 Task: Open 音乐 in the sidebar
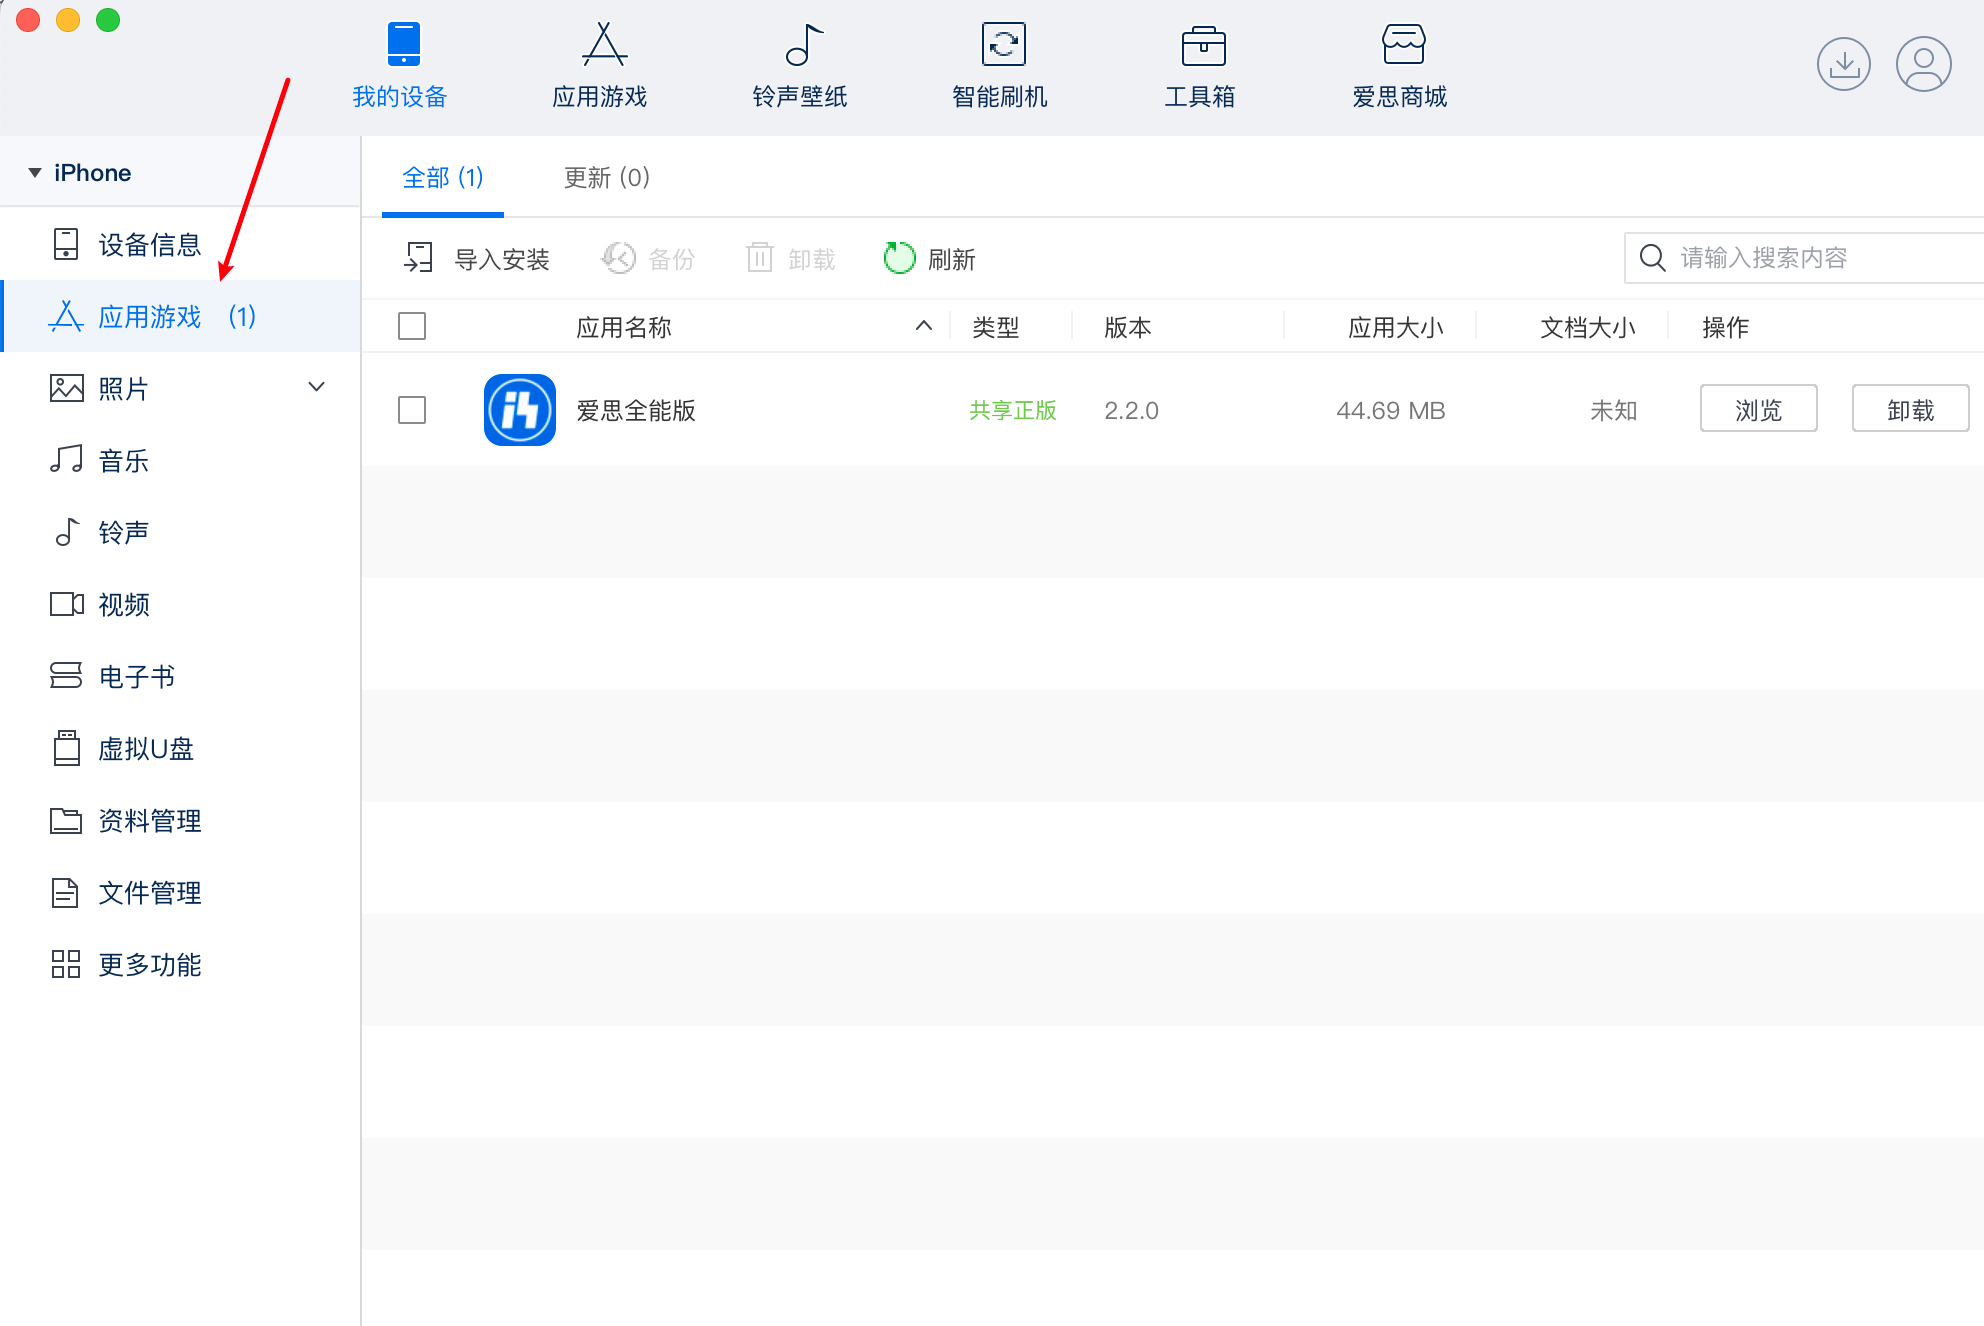(181, 460)
